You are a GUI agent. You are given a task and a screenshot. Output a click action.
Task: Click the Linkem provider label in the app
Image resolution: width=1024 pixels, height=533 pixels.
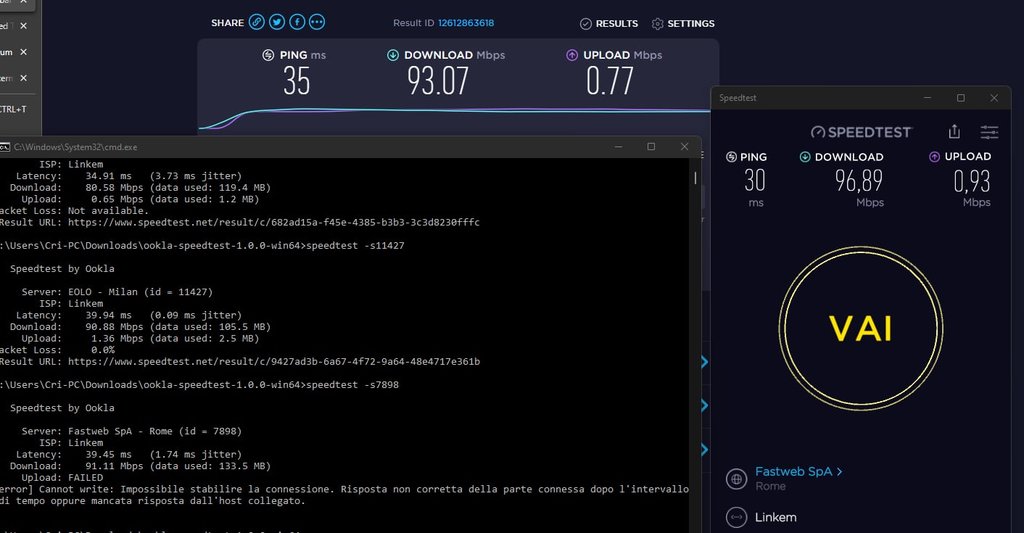point(775,517)
